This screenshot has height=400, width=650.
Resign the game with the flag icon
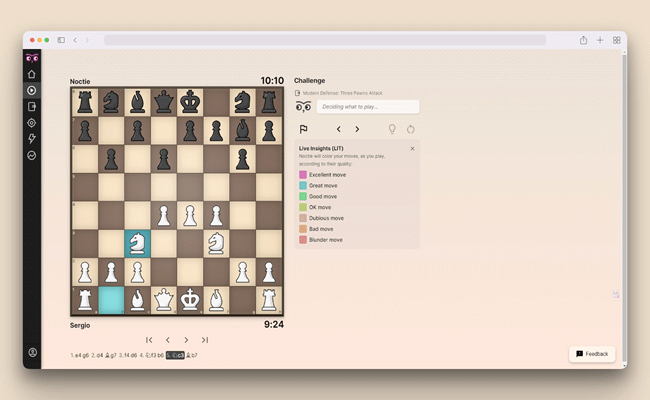pos(303,129)
